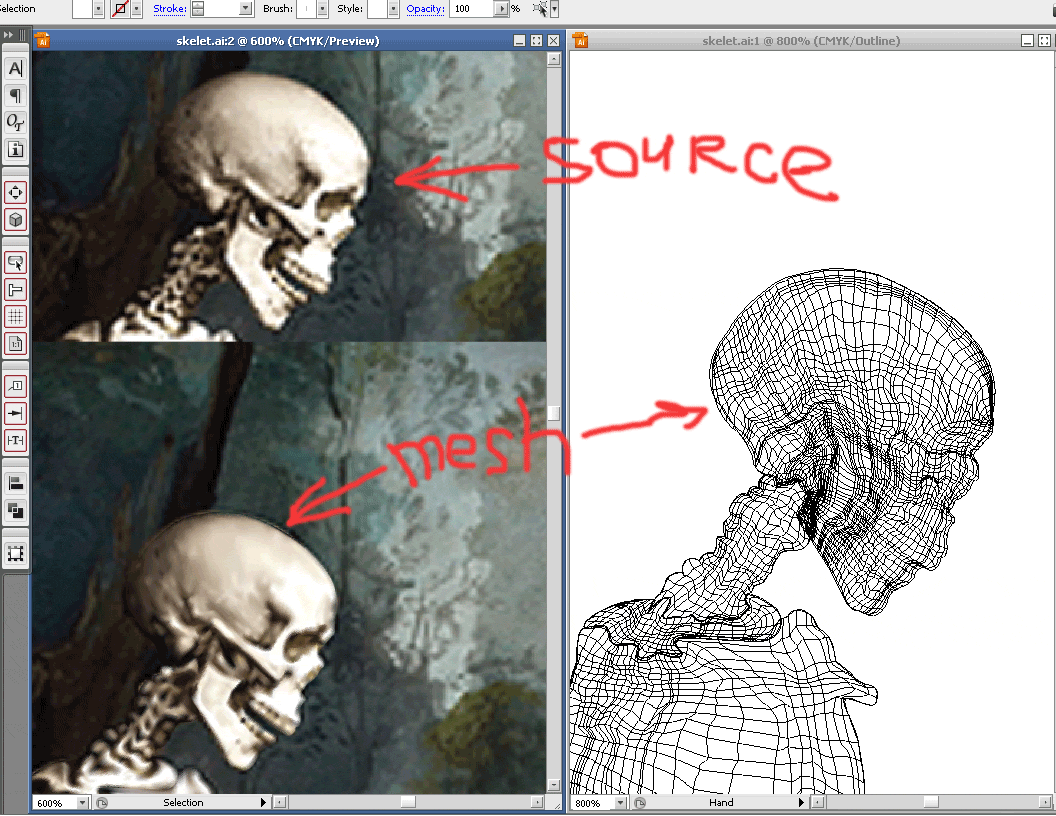Click the Selection tool status text
The image size is (1056, 816).
coord(183,803)
